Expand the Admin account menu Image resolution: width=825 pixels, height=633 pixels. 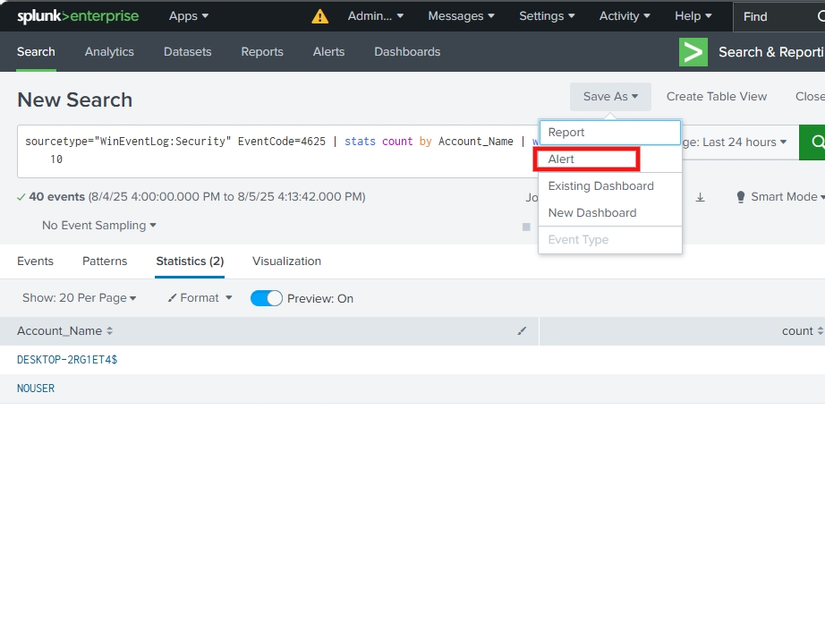click(x=375, y=16)
